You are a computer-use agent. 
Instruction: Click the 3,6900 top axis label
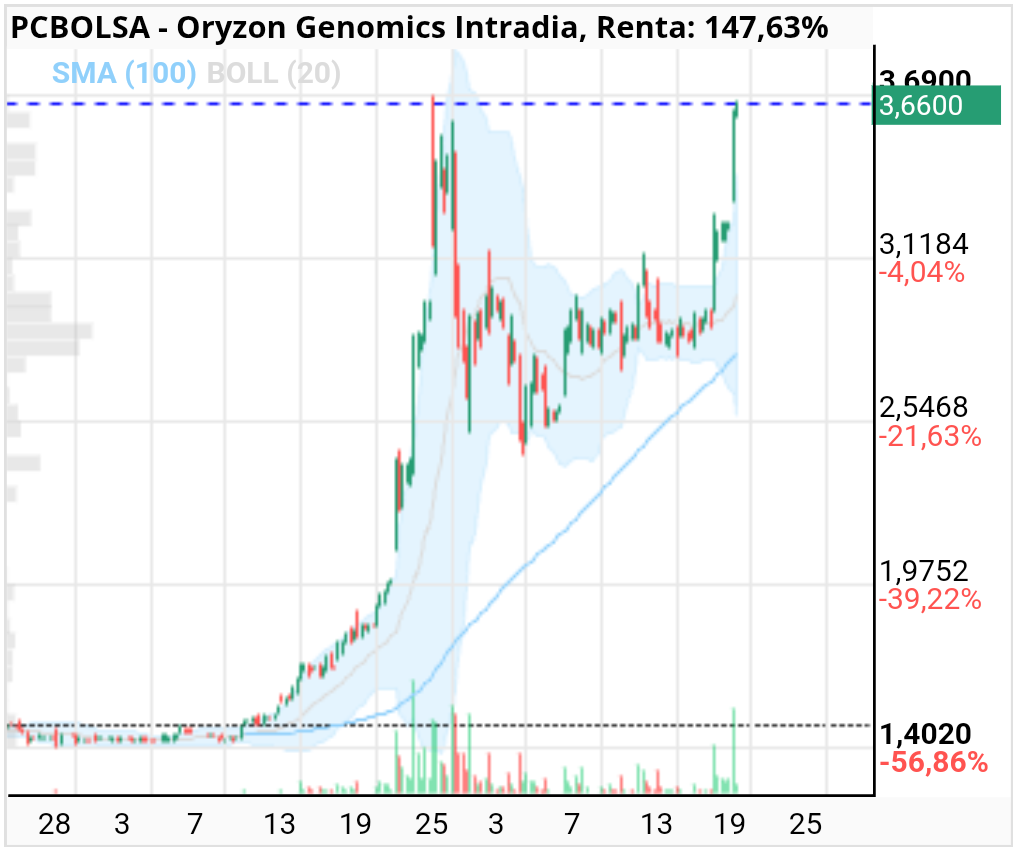point(925,78)
